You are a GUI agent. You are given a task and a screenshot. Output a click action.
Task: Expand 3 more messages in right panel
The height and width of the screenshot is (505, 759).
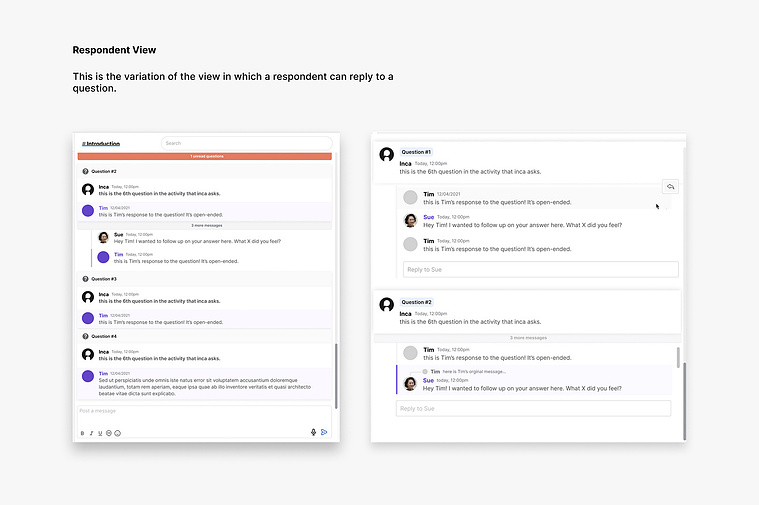528,338
